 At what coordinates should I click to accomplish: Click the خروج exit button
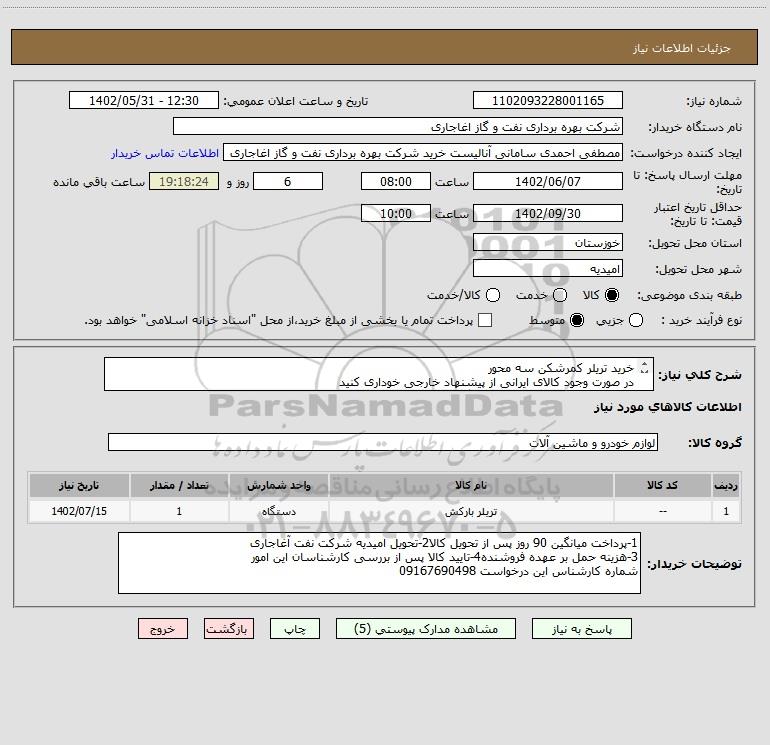(163, 629)
